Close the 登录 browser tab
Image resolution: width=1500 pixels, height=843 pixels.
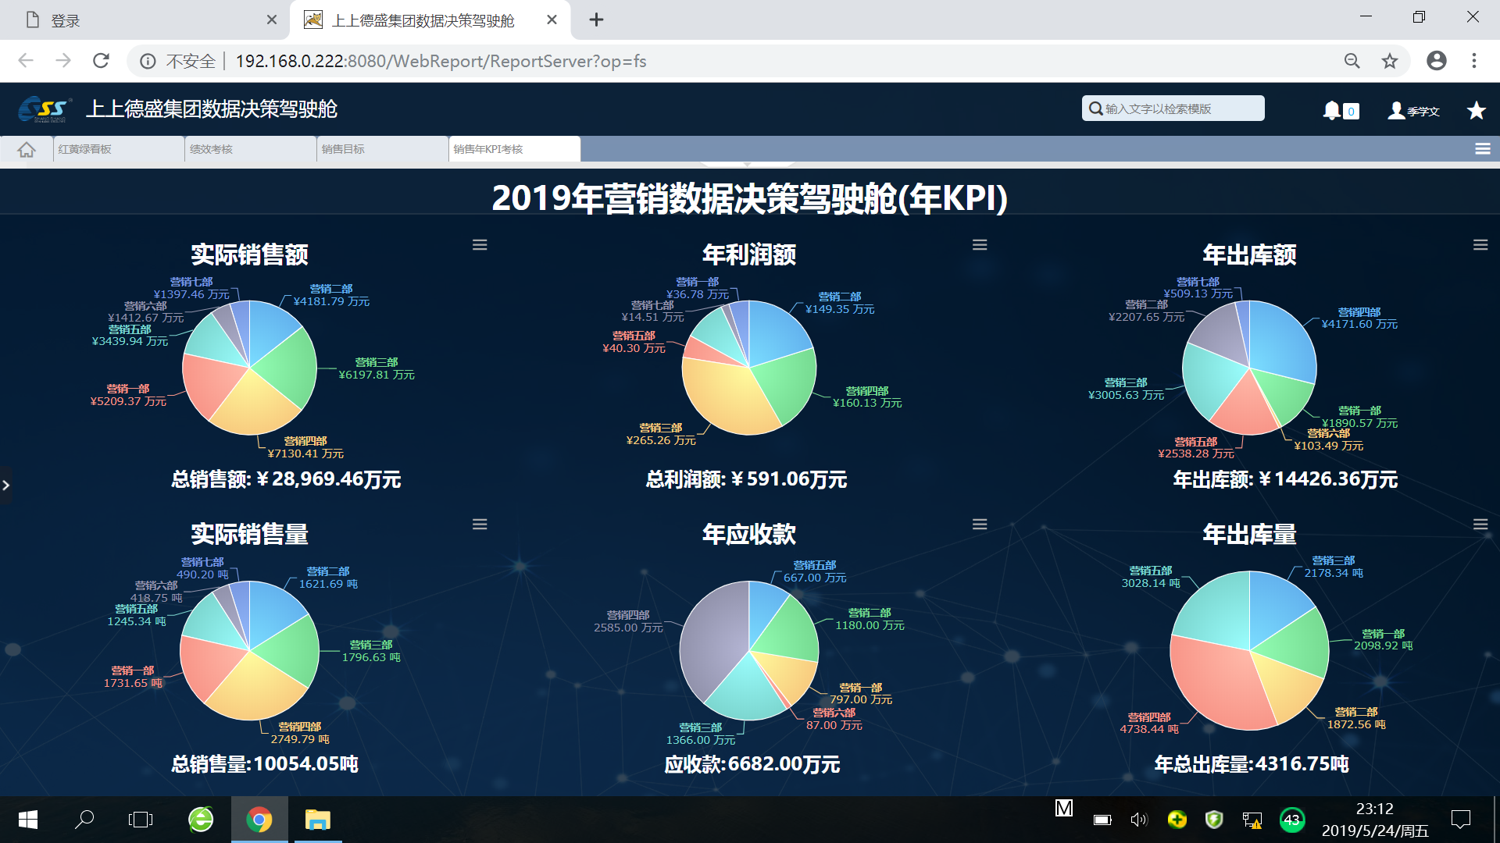pos(271,20)
